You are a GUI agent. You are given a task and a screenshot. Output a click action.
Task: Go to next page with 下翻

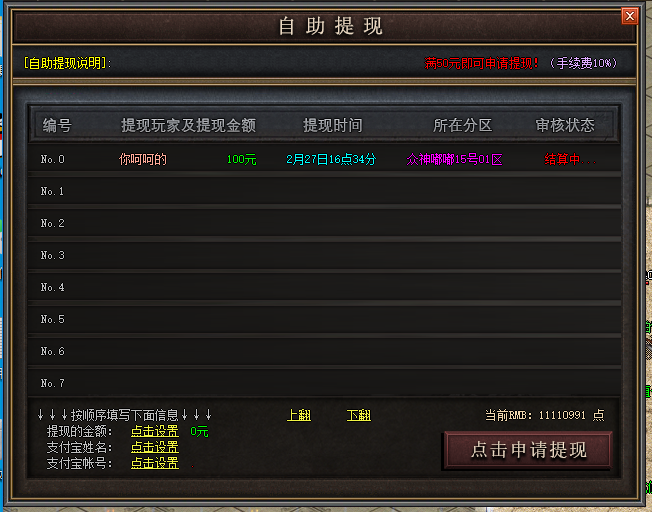[358, 415]
